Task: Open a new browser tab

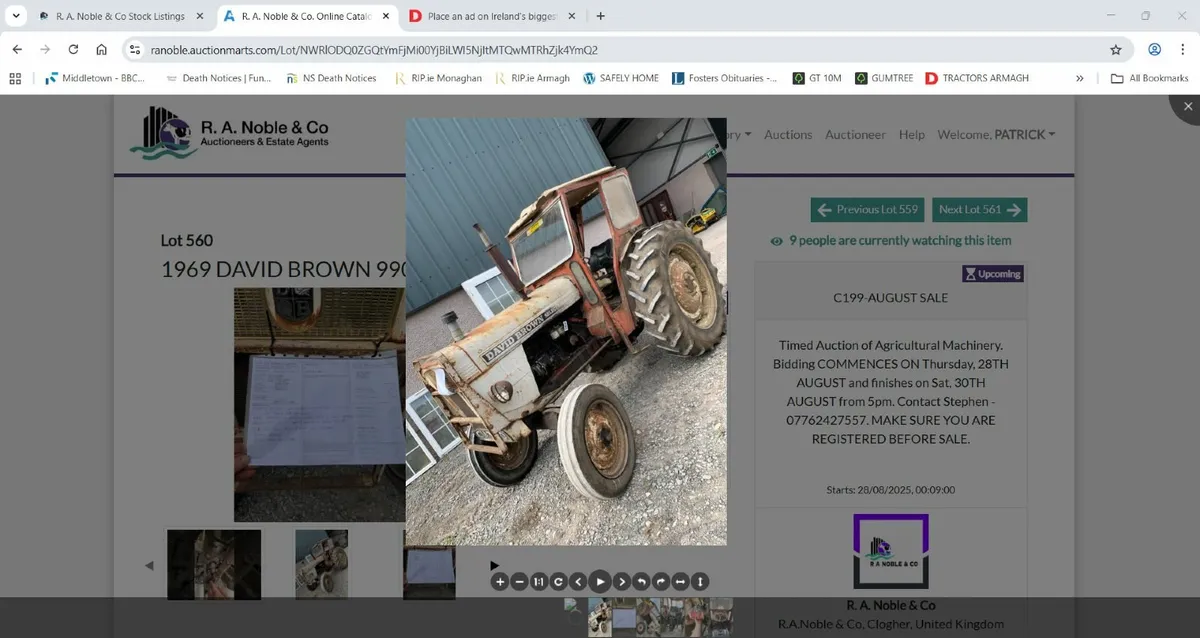Action: click(600, 16)
